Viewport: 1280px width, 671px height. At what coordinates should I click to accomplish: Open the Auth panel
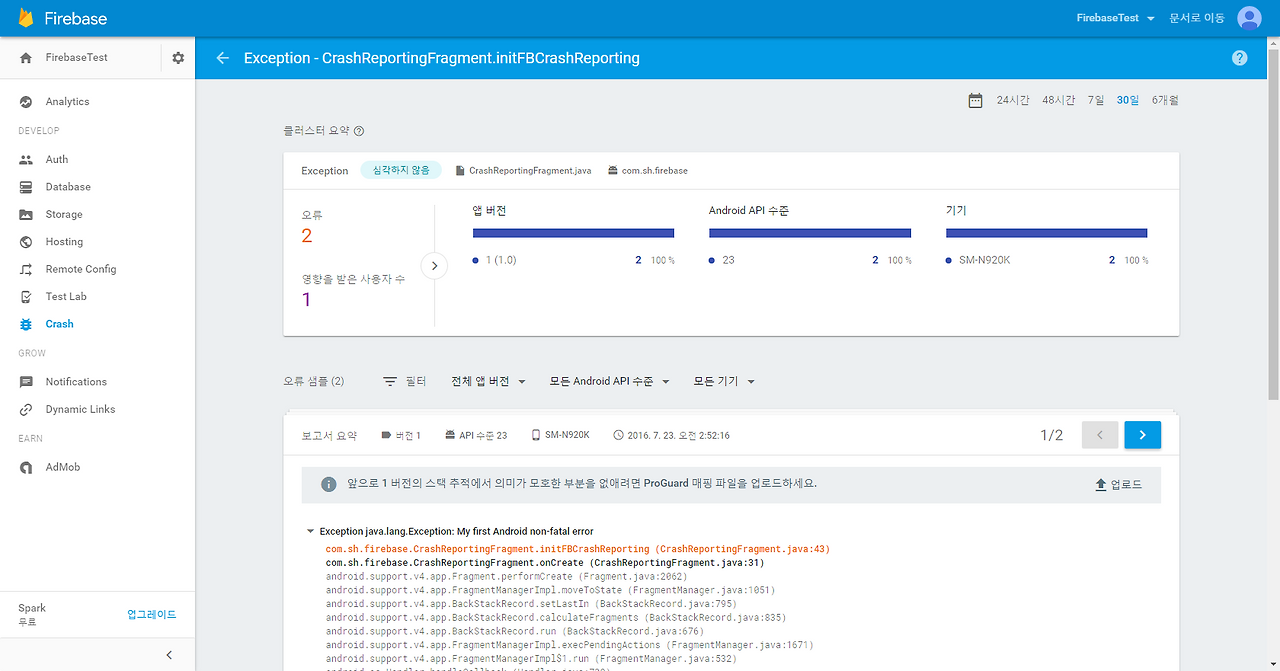56,159
